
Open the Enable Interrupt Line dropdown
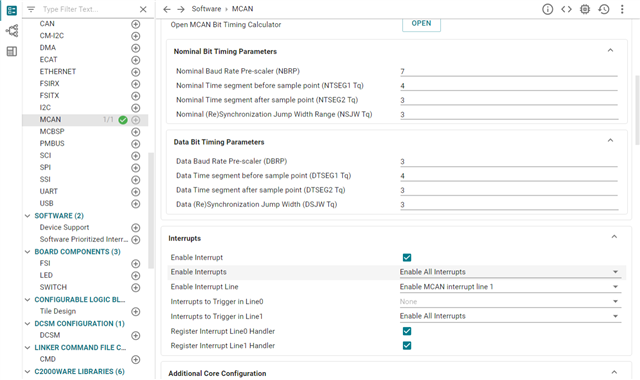point(510,287)
